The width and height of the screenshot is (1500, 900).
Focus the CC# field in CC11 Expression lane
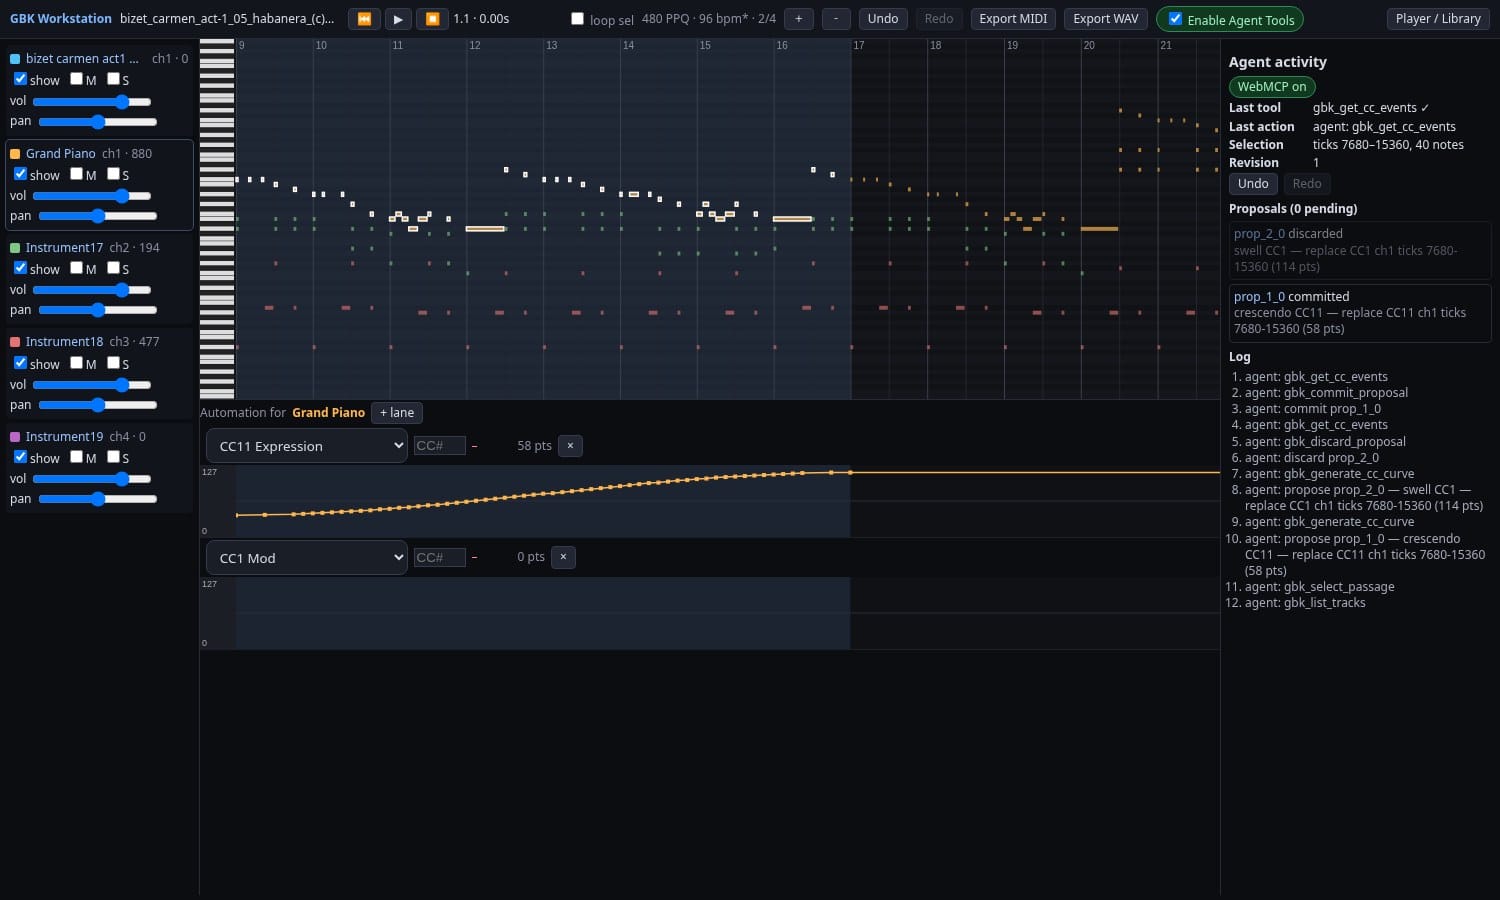[440, 446]
